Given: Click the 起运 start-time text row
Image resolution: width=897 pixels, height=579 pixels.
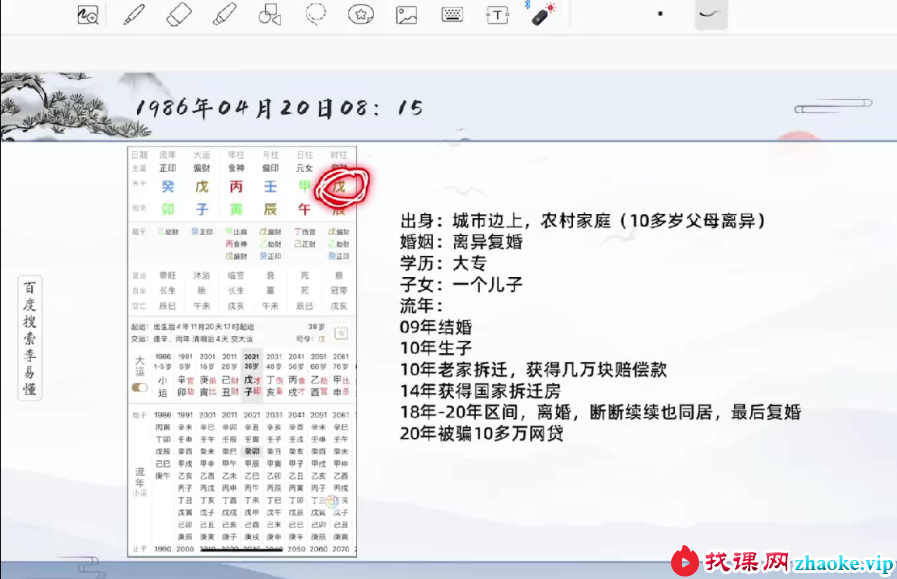Looking at the screenshot, I should point(192,327).
